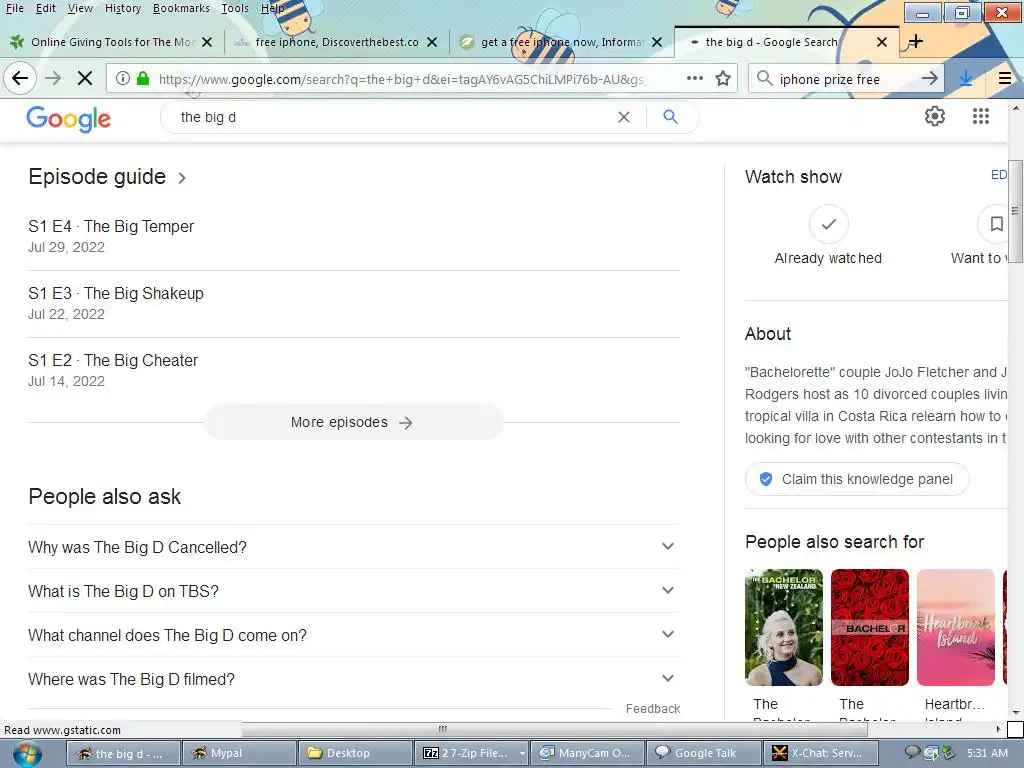Click the Feedback link
The width and height of the screenshot is (1024, 768).
click(652, 709)
